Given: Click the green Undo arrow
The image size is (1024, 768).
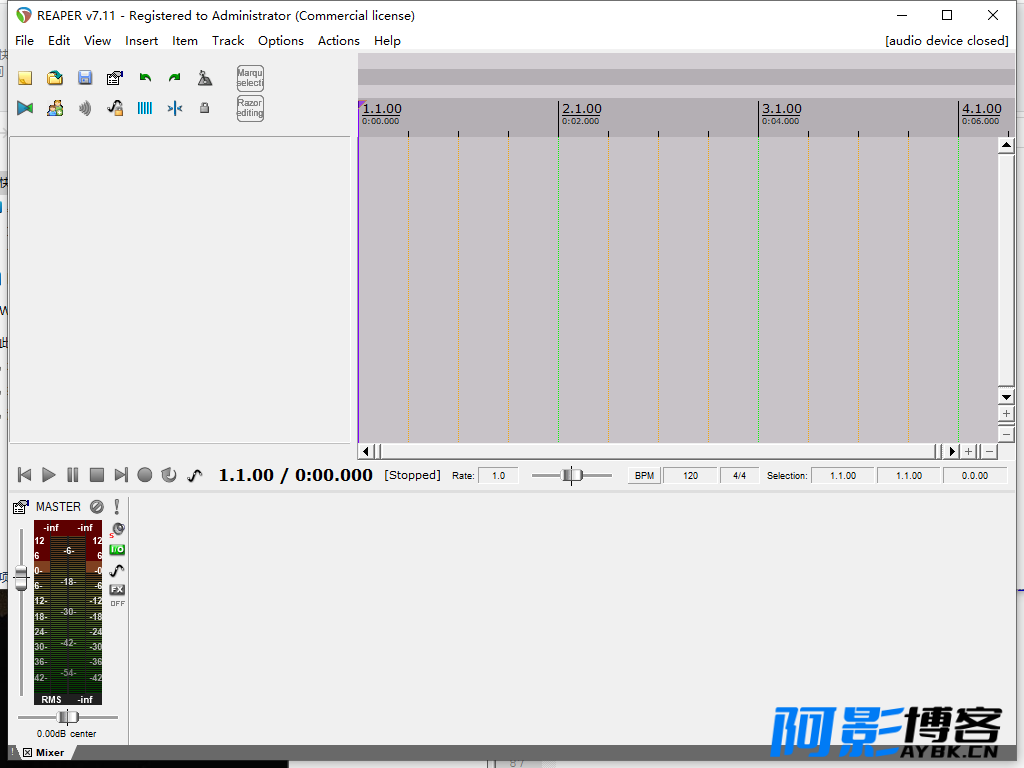Looking at the screenshot, I should pyautogui.click(x=145, y=78).
